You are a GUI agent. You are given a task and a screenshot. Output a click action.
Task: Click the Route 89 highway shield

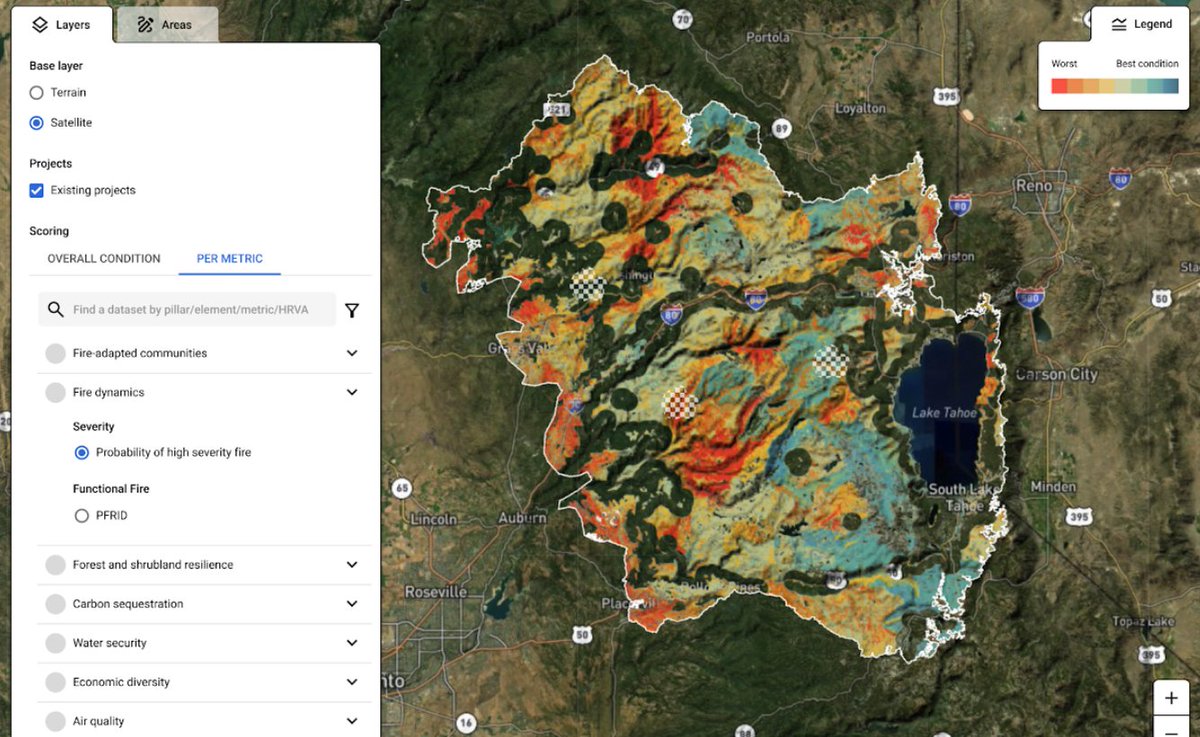(781, 128)
